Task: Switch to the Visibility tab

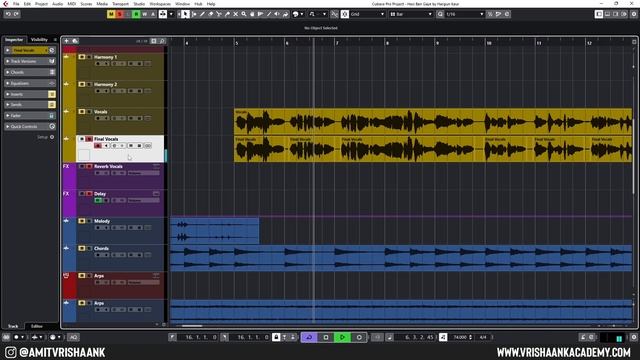Action: click(x=40, y=40)
